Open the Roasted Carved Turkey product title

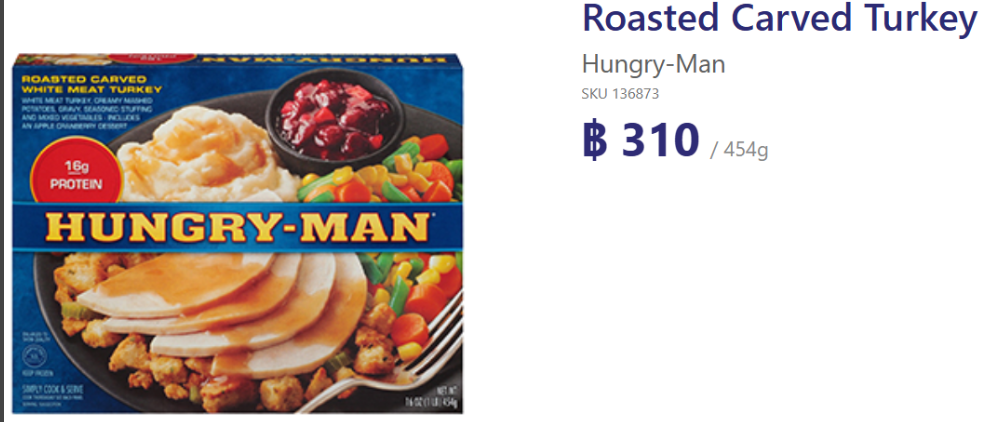coord(779,19)
